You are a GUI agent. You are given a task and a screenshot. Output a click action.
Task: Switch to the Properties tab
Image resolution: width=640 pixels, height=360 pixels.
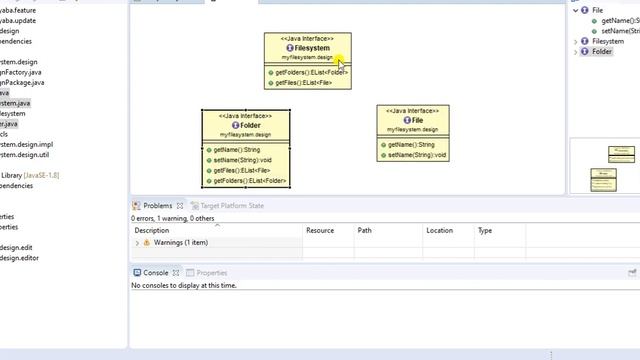(x=211, y=273)
